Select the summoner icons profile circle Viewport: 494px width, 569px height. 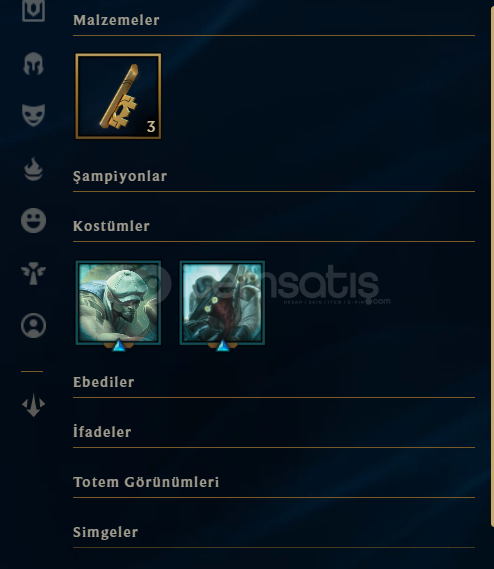33,326
